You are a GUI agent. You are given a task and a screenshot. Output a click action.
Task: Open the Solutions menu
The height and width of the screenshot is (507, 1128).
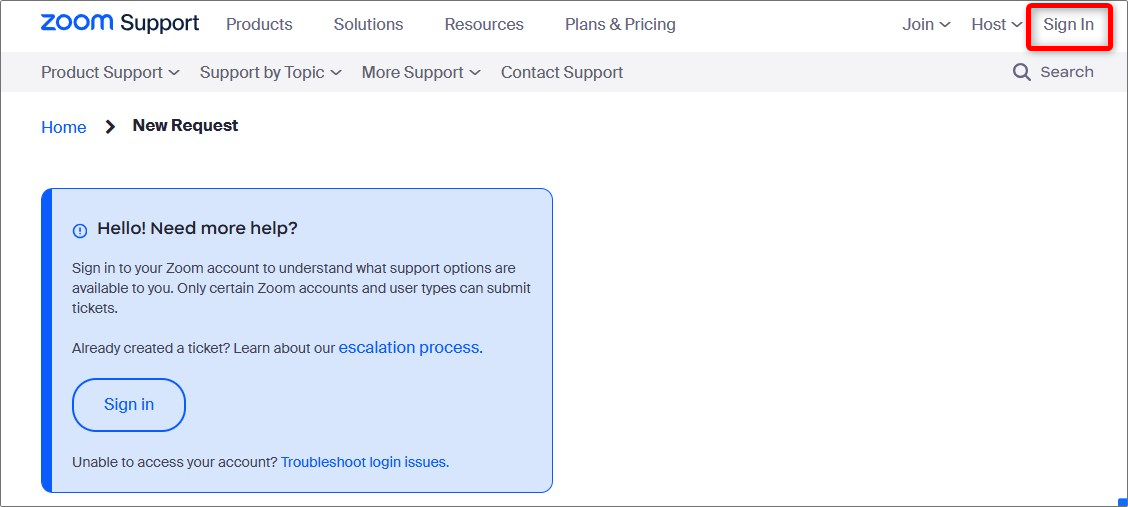(x=368, y=24)
